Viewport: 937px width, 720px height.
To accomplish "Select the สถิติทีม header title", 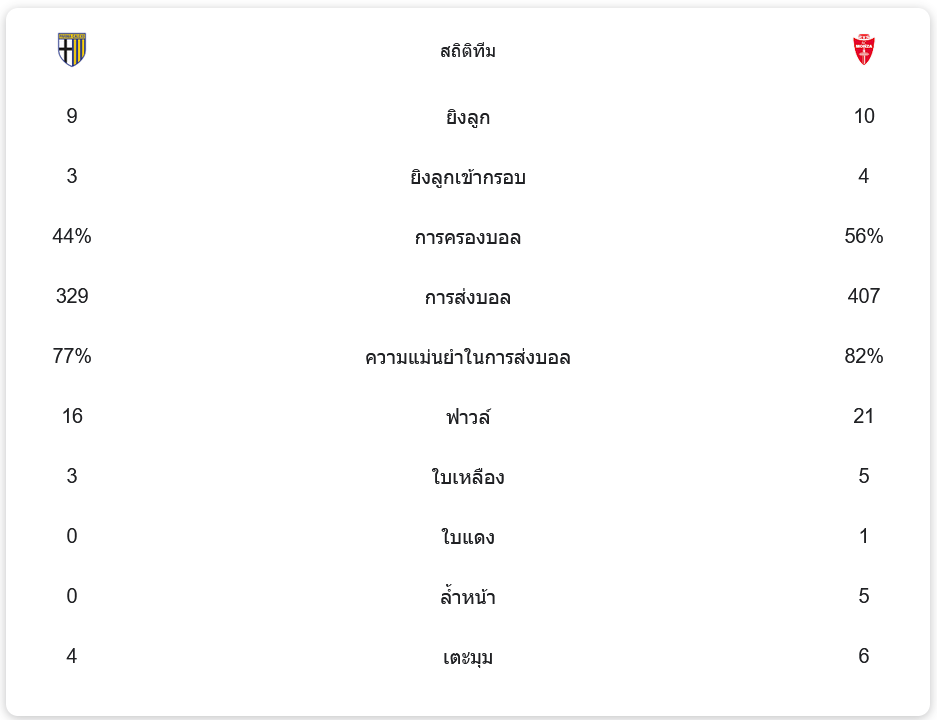I will (x=468, y=51).
